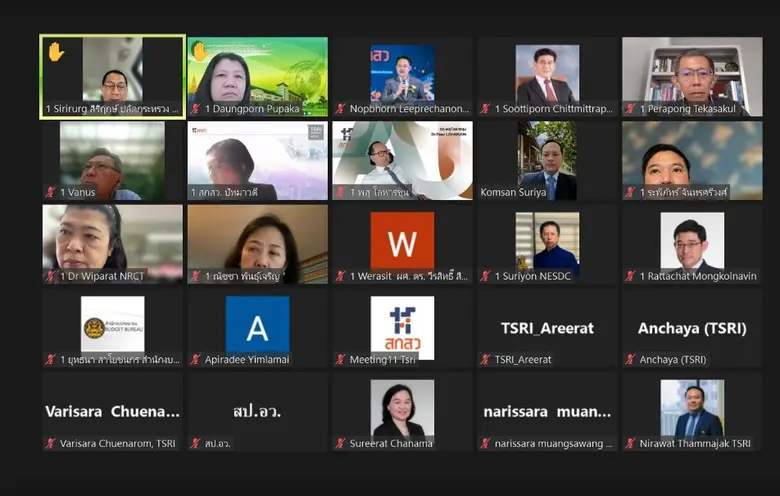
Task: Click muted mic icon beside Suriyon NESDC
Action: coord(486,276)
